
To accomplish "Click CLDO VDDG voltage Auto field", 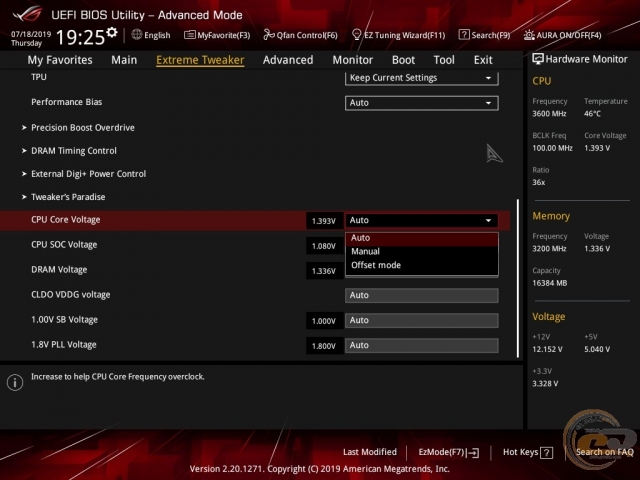I will coord(422,296).
